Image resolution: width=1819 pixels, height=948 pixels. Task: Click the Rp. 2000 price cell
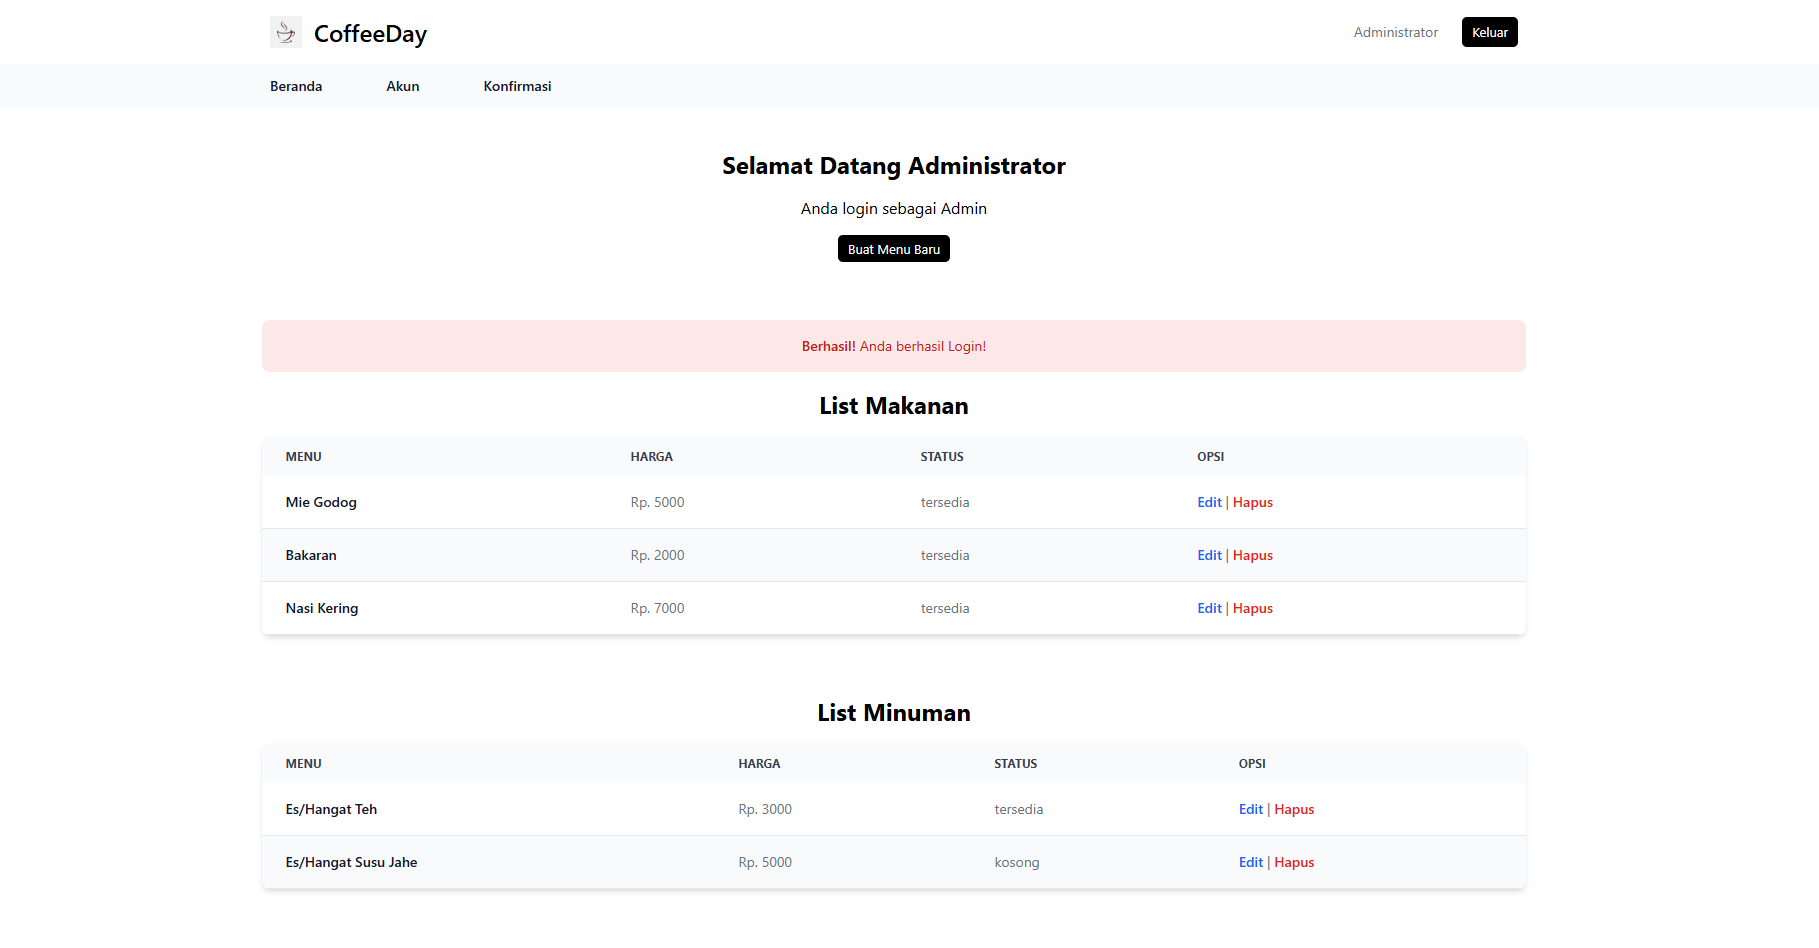pos(657,555)
